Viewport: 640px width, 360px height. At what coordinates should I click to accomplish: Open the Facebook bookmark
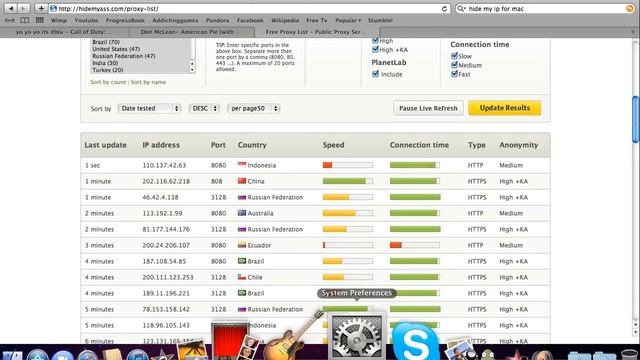(250, 20)
